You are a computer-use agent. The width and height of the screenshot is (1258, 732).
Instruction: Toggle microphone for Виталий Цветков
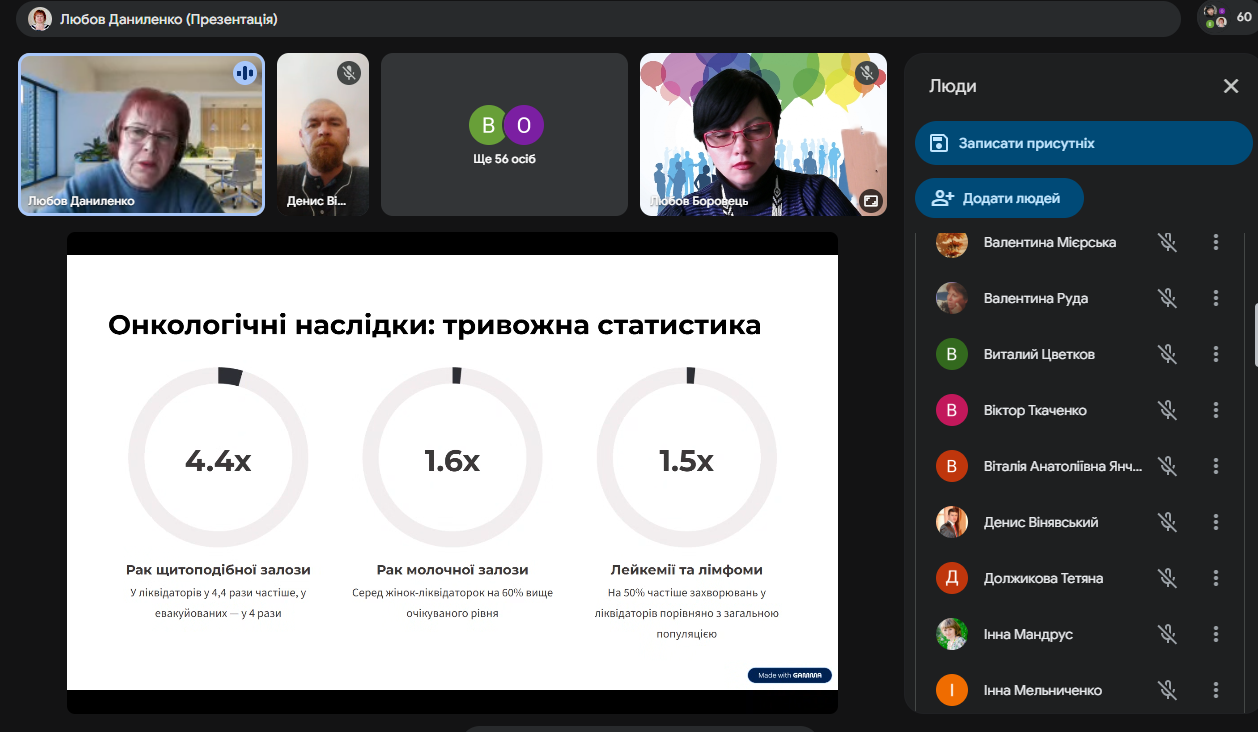pos(1165,354)
